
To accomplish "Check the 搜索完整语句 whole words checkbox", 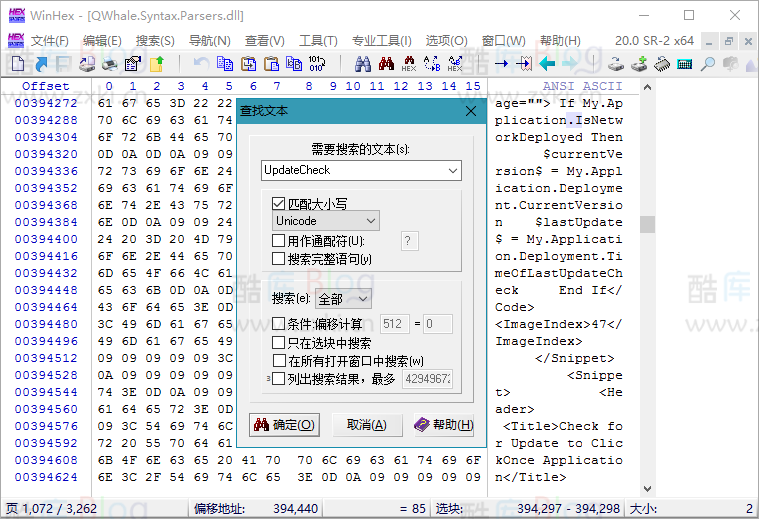I will 278,259.
